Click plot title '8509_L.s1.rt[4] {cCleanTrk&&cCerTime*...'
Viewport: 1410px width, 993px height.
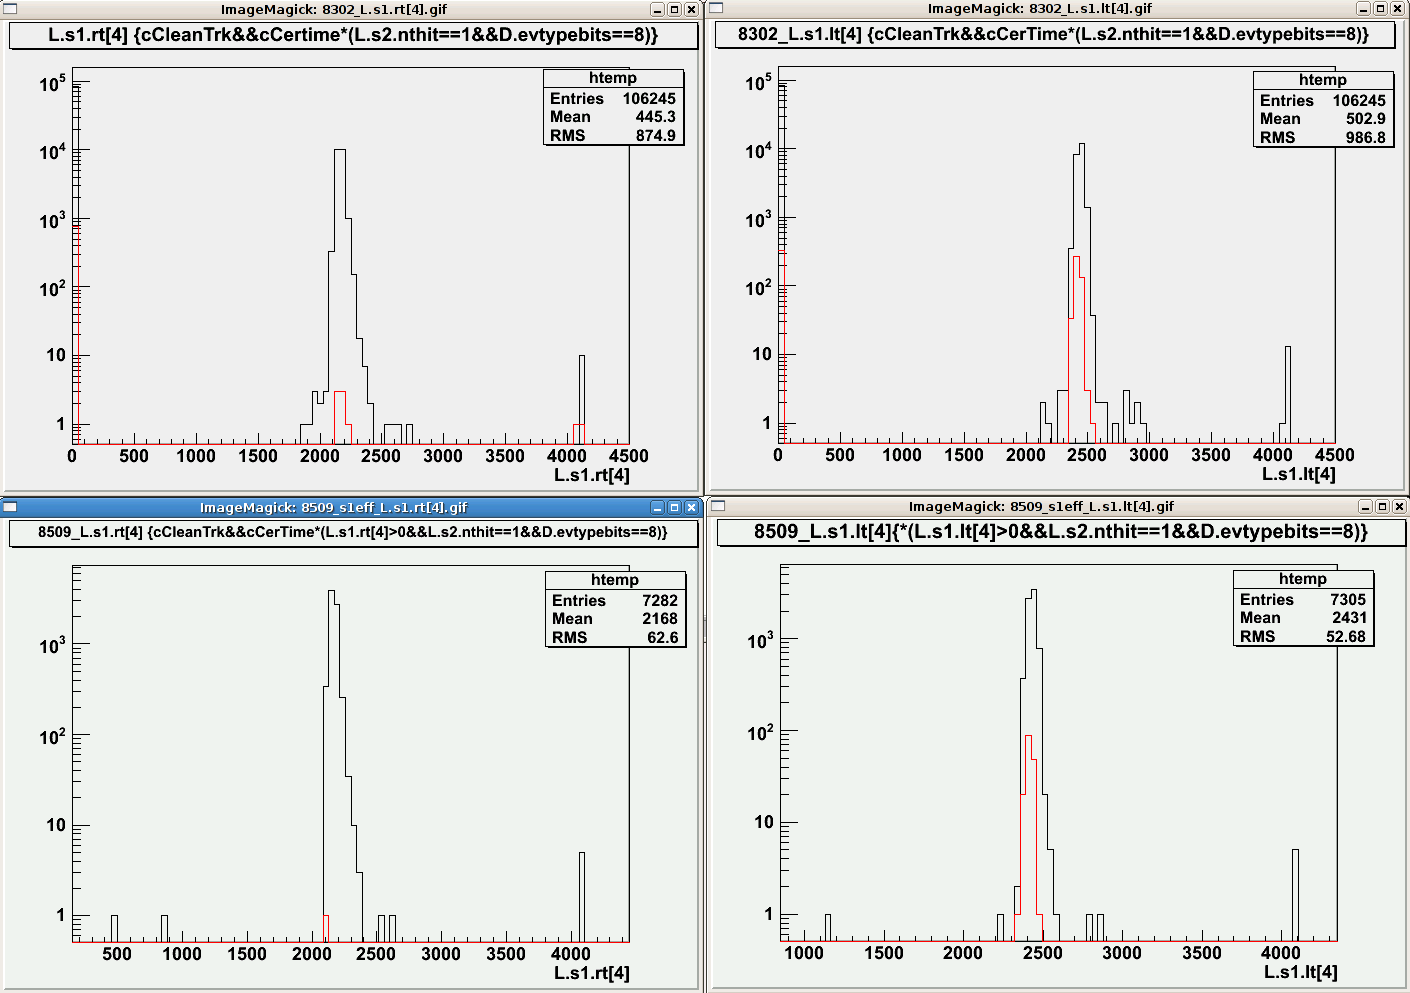click(x=353, y=532)
